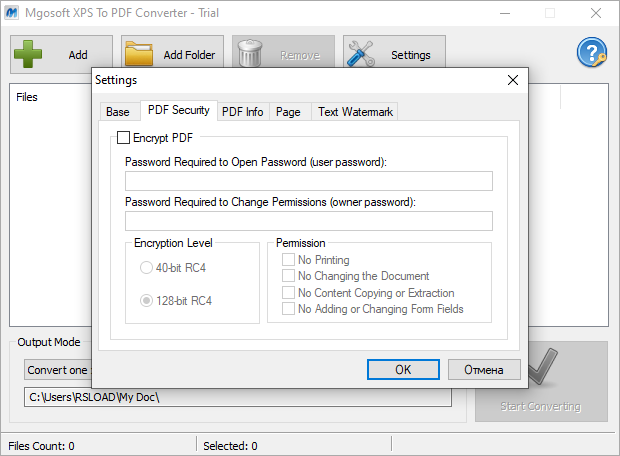The height and width of the screenshot is (456, 620).
Task: Open the Text Watermark tab
Action: pos(356,112)
